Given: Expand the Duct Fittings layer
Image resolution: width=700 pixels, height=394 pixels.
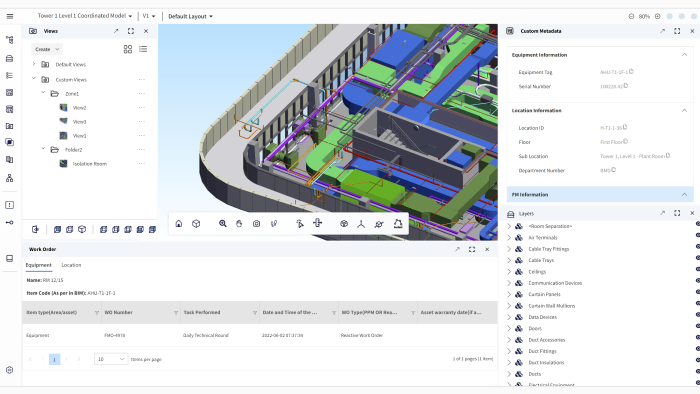Looking at the screenshot, I should pos(509,351).
